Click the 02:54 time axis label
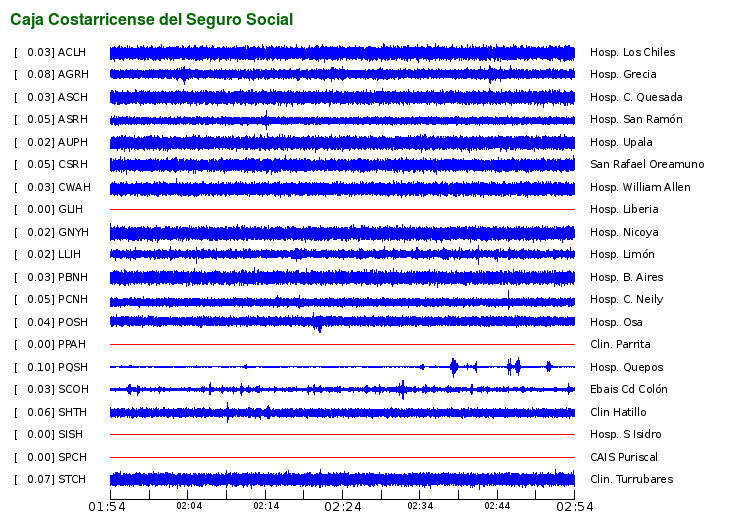 click(x=574, y=507)
